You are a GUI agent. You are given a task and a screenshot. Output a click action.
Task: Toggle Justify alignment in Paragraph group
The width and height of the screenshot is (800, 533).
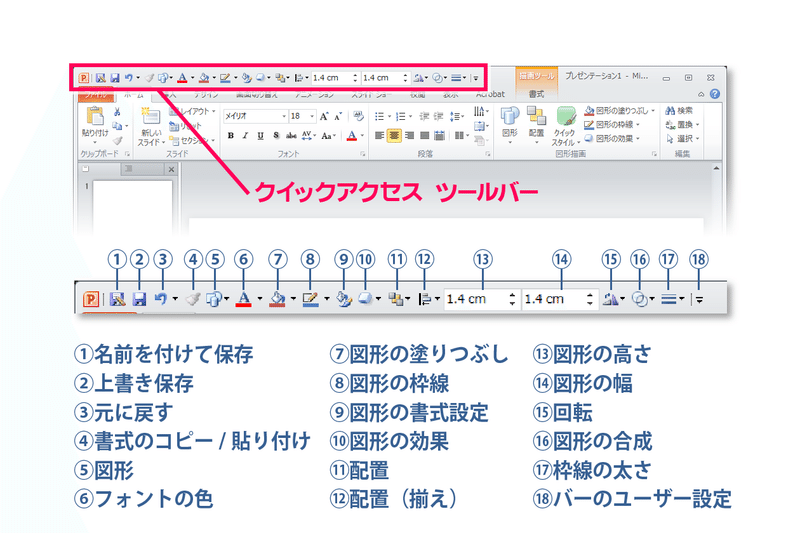(424, 136)
